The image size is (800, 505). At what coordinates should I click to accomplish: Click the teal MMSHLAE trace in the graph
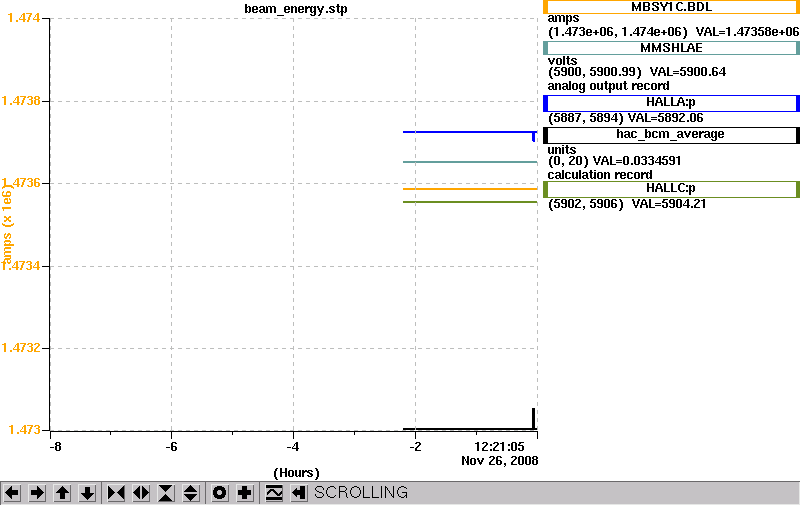tap(469, 162)
